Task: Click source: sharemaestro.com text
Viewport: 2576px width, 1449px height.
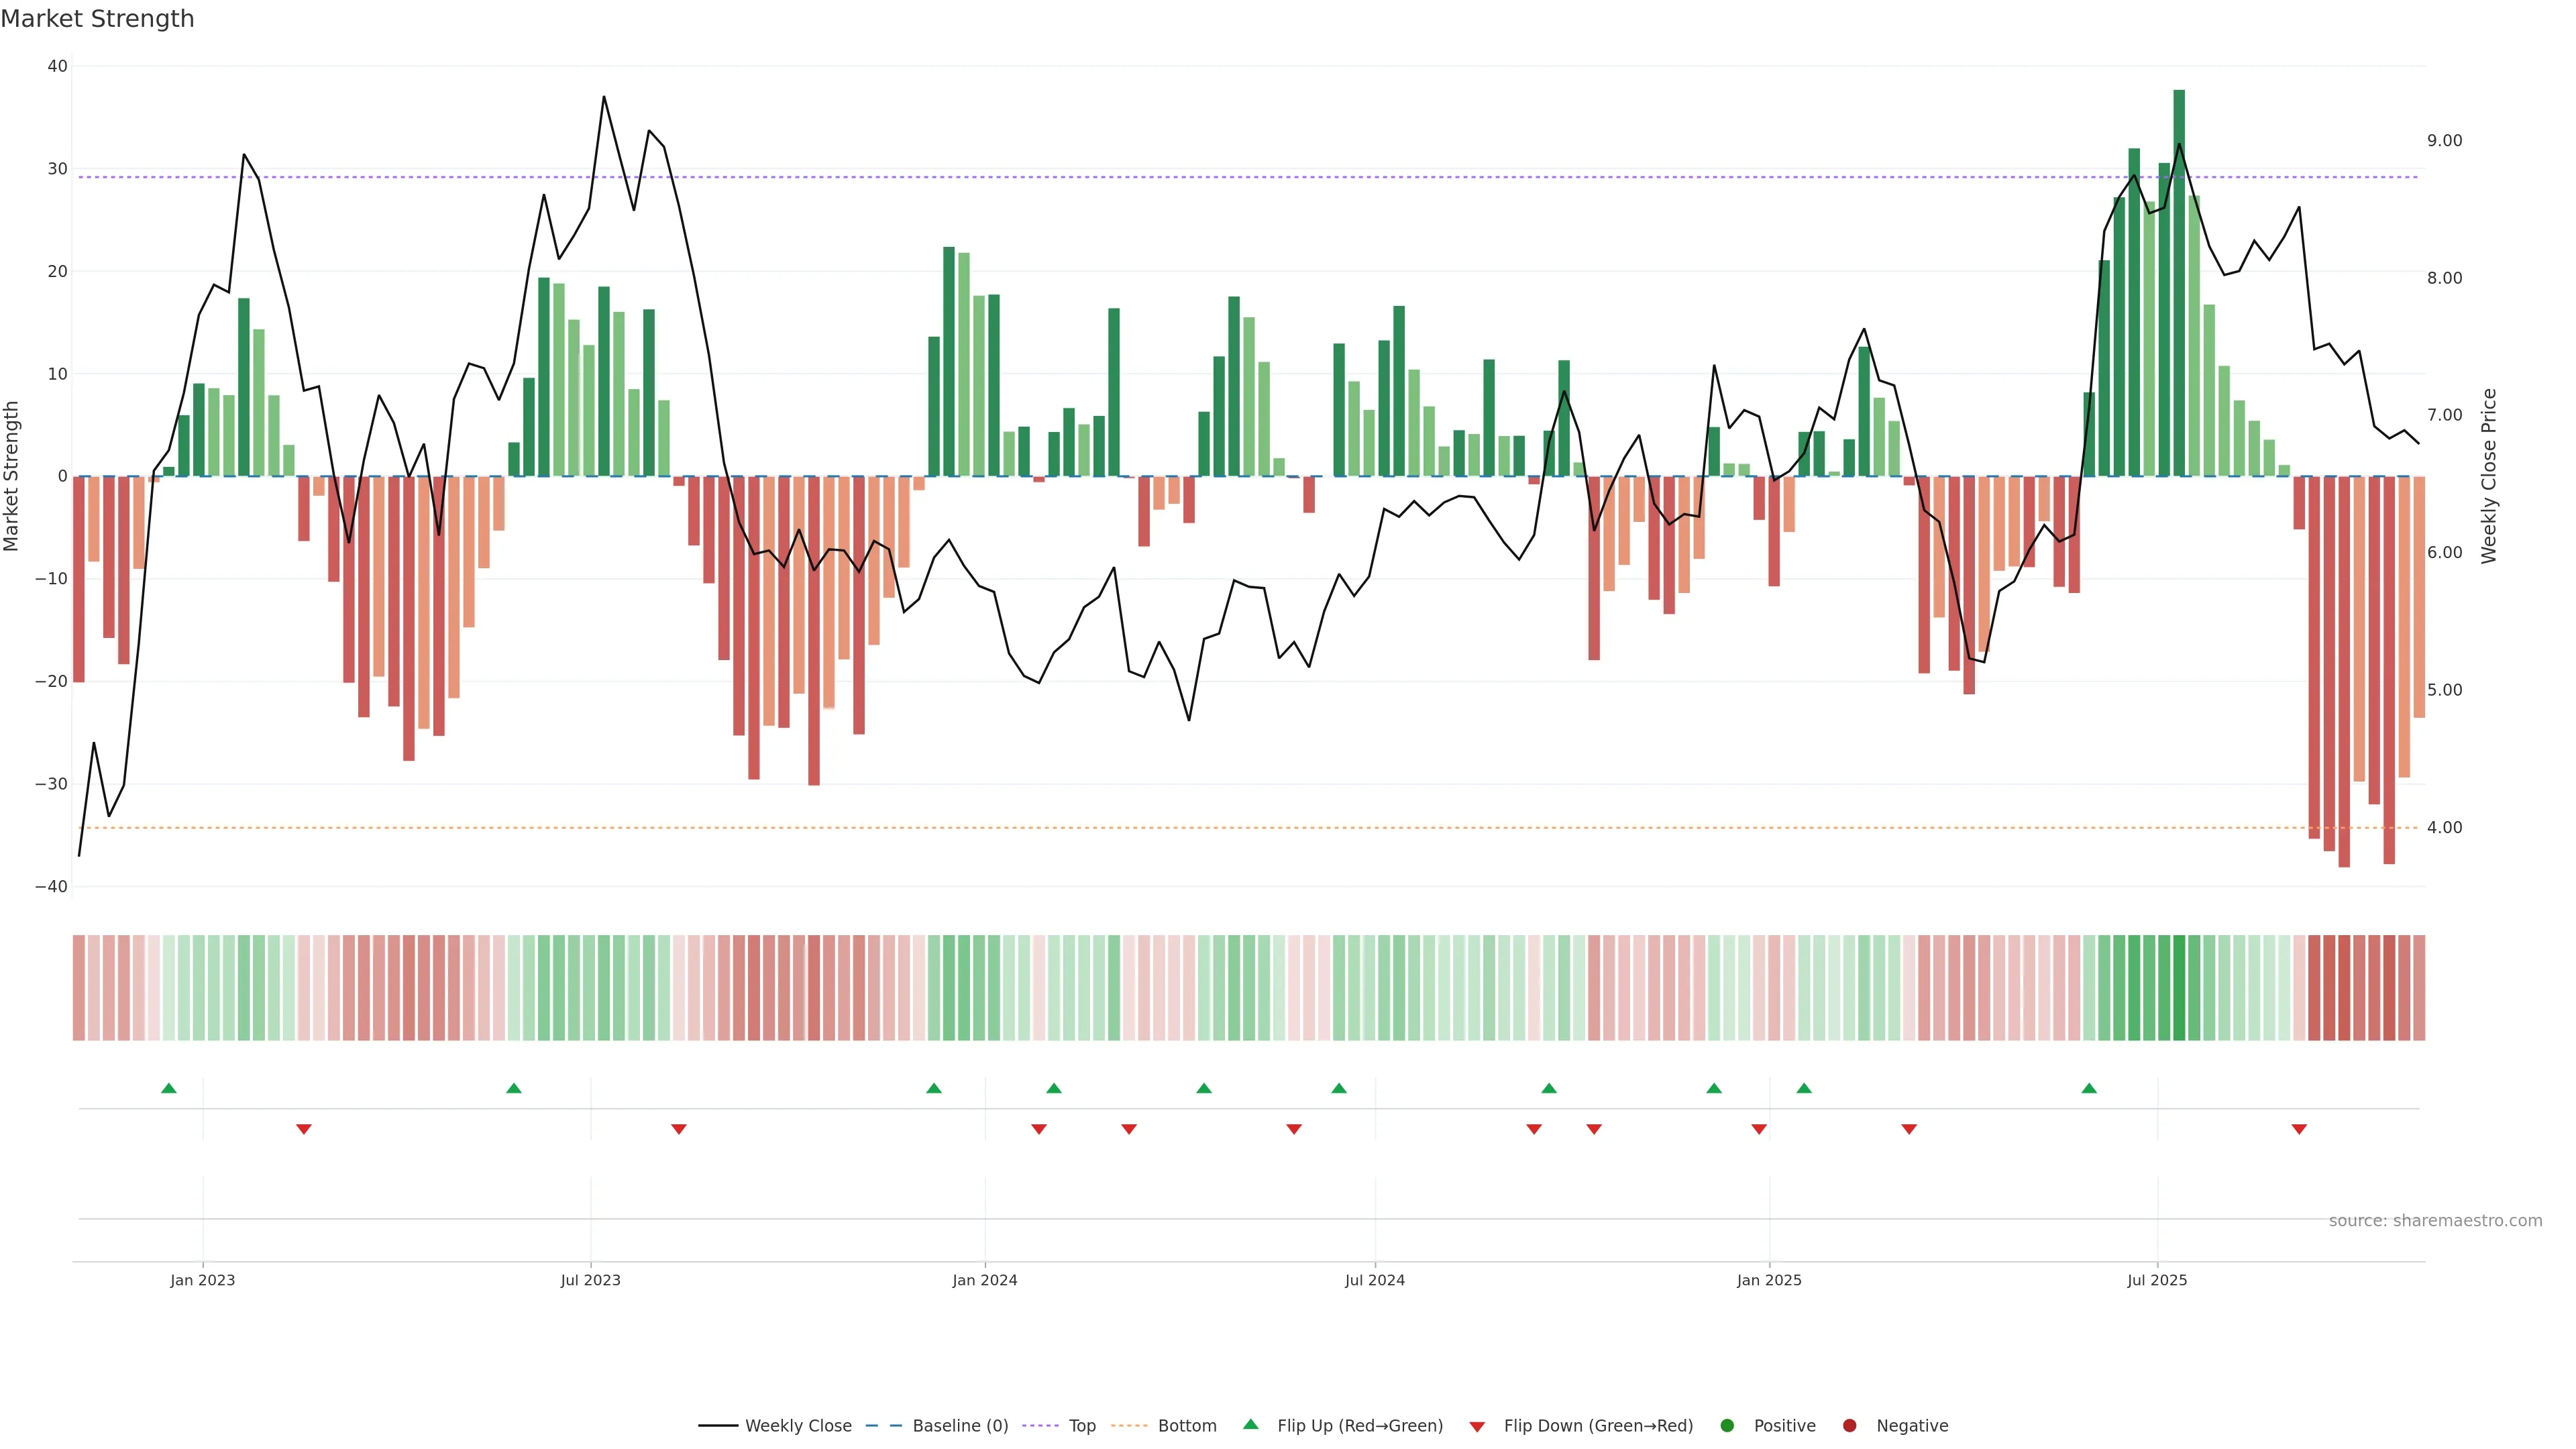Action: tap(2435, 1221)
